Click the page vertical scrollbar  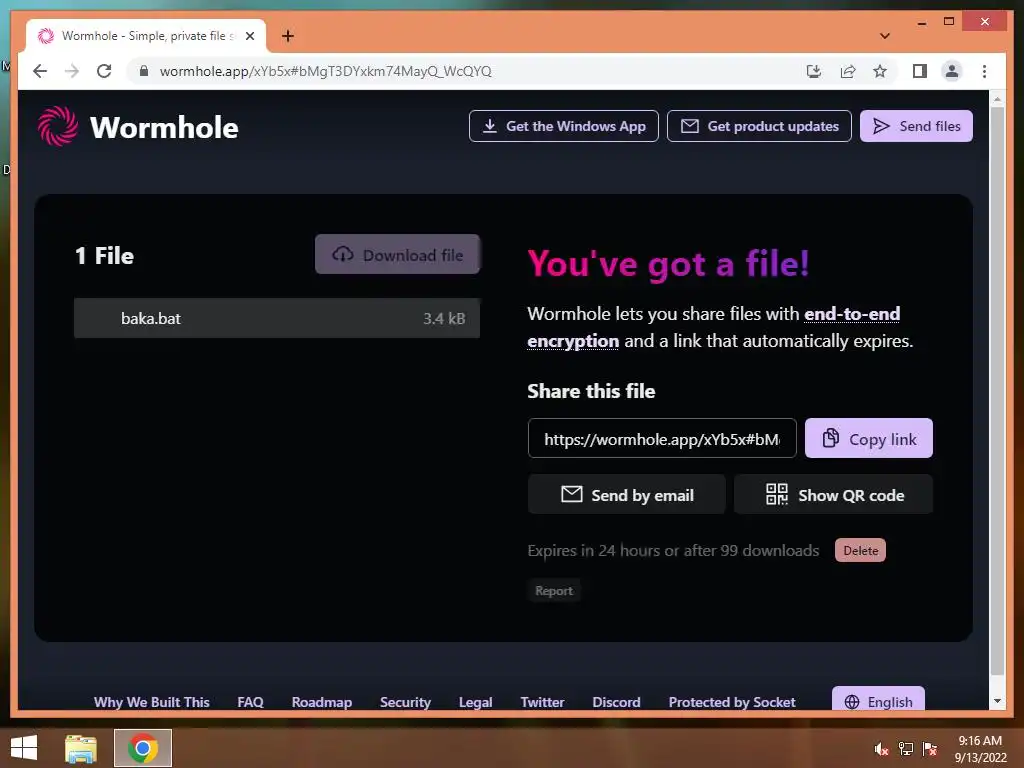(x=997, y=391)
